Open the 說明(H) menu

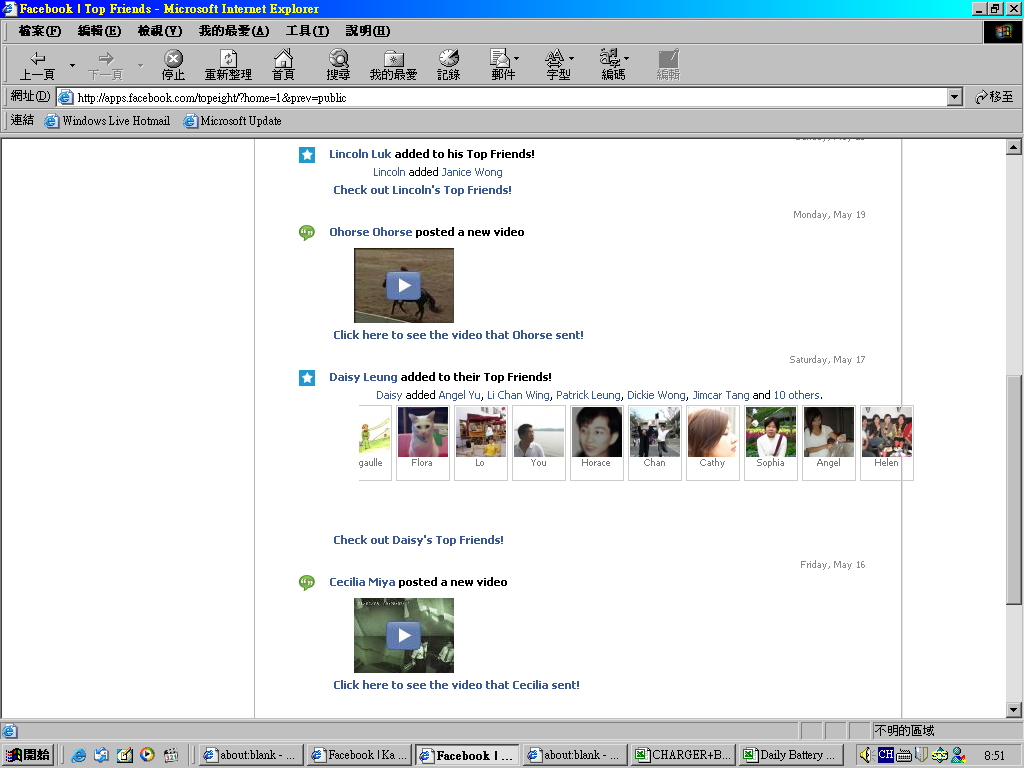368,31
